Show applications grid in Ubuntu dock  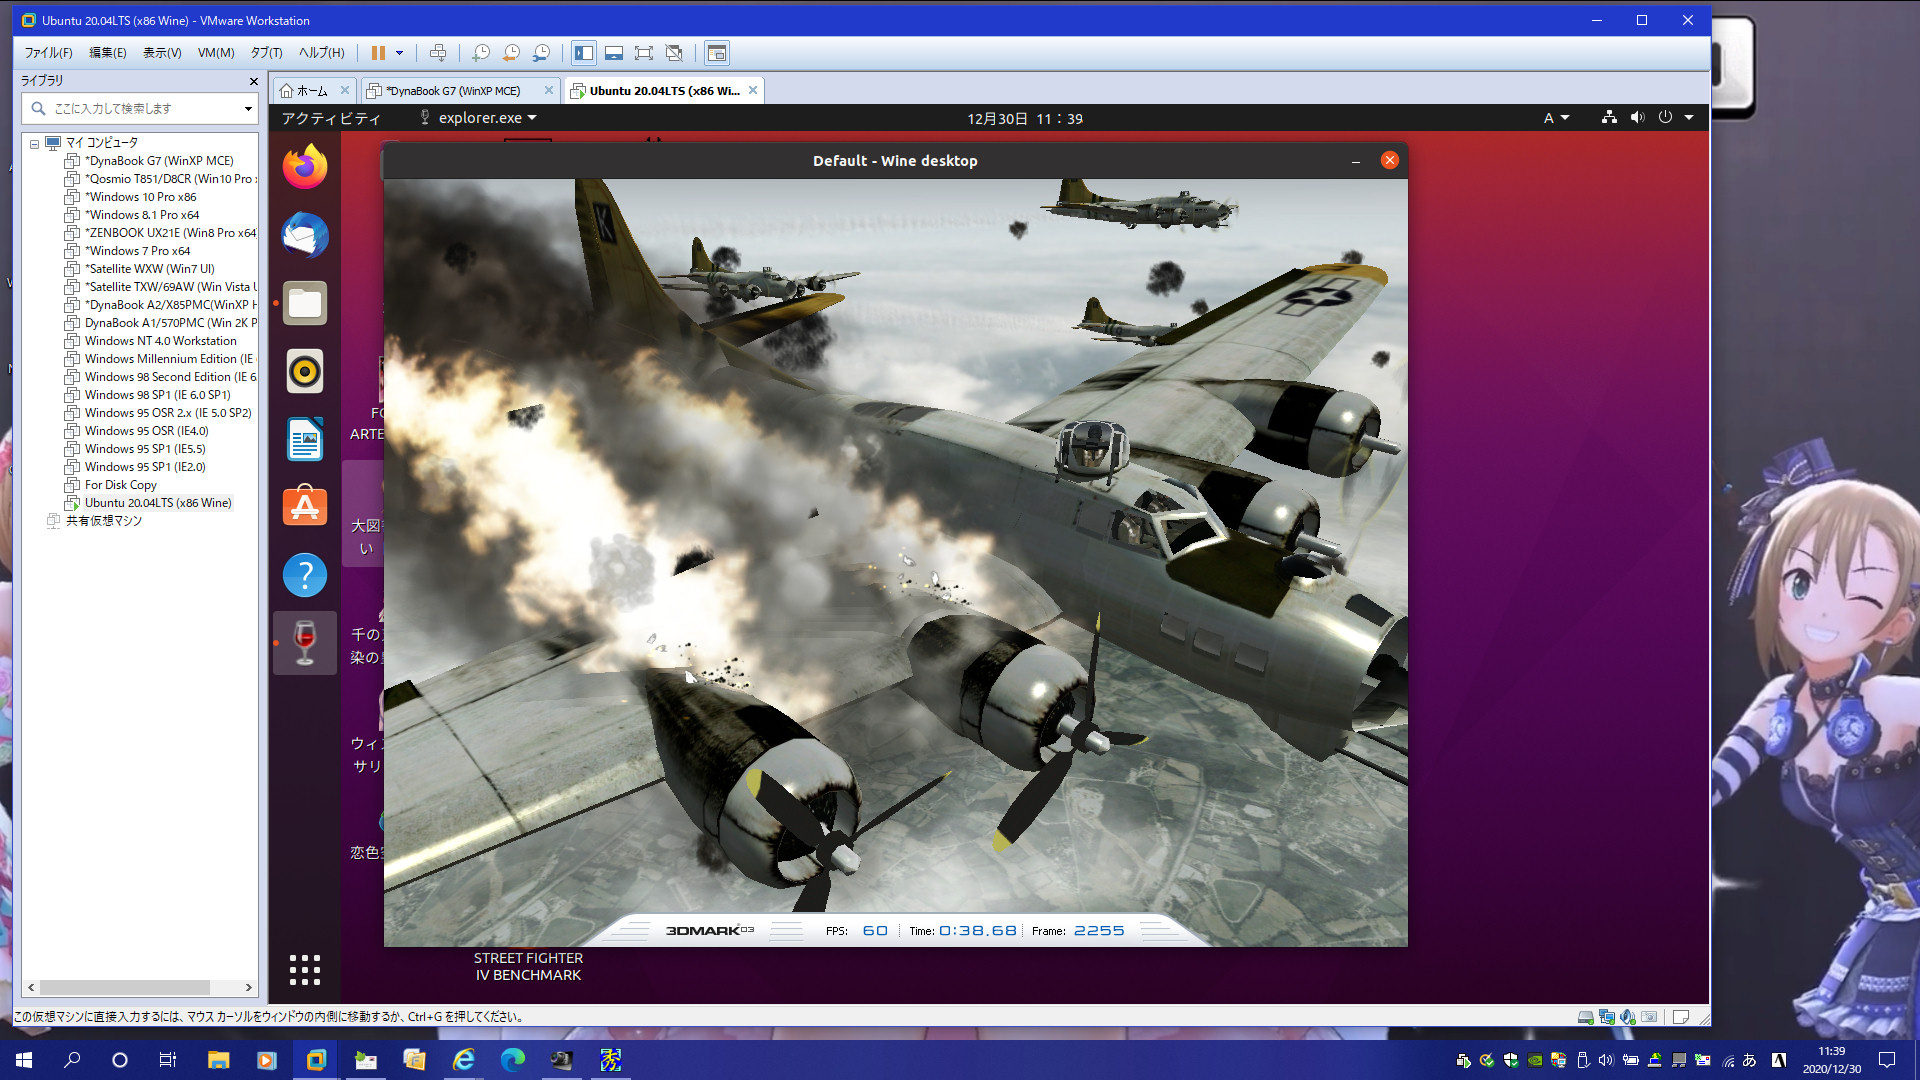305,969
